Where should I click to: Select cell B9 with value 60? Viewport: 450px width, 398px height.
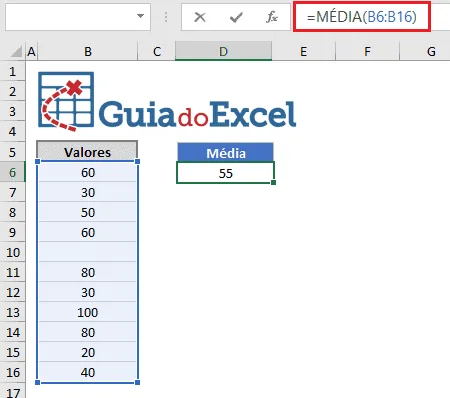click(88, 232)
